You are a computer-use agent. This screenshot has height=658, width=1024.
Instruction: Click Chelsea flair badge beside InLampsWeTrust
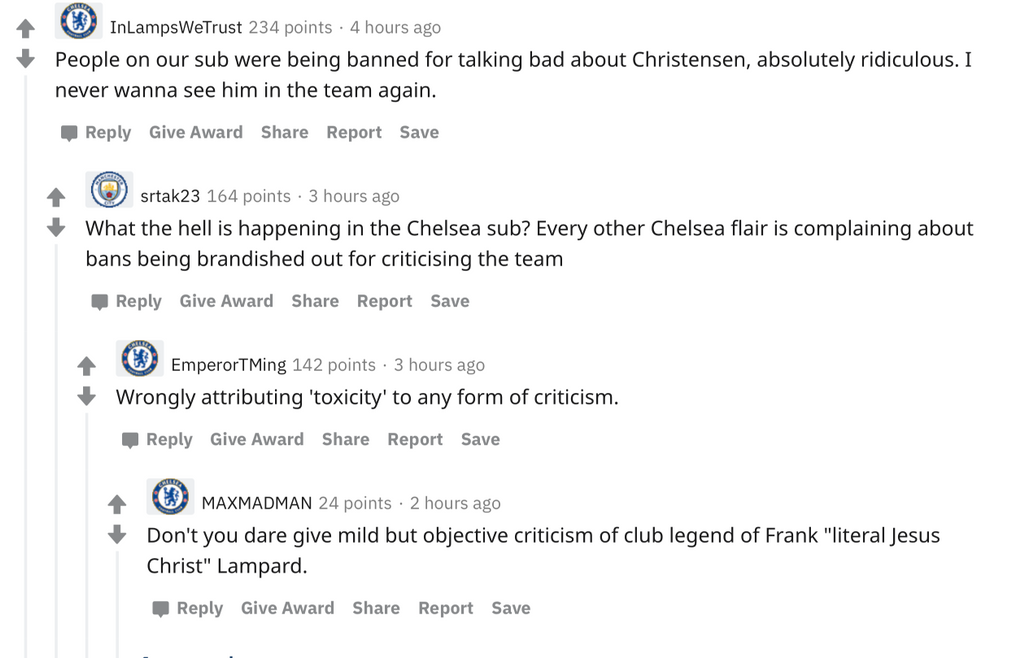[x=79, y=21]
